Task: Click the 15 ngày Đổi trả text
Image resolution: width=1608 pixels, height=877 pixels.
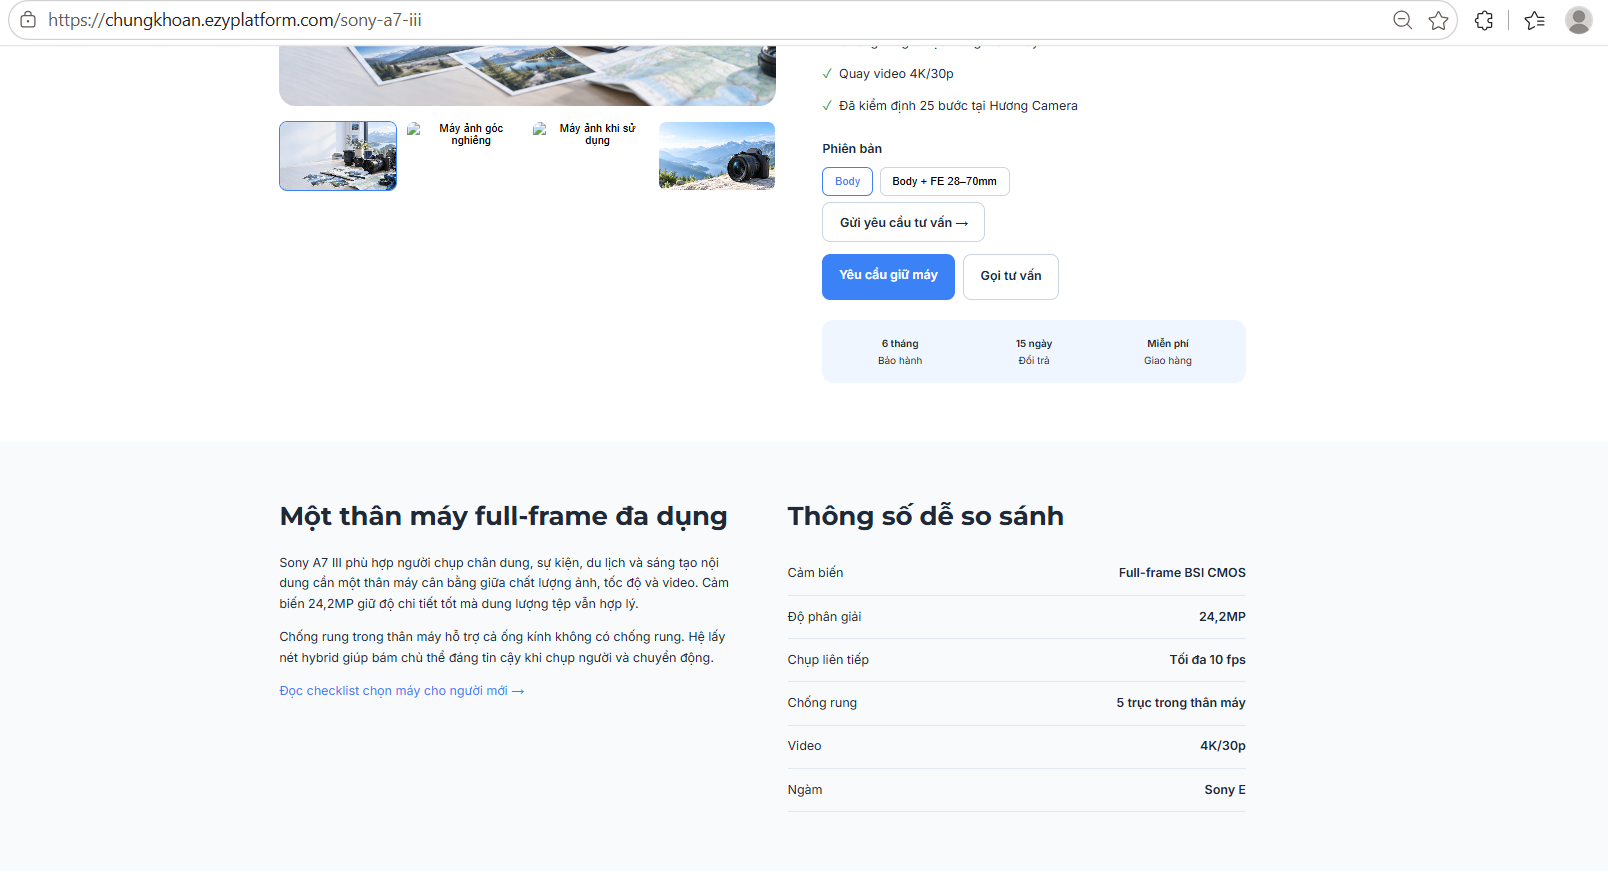Action: (x=1034, y=352)
